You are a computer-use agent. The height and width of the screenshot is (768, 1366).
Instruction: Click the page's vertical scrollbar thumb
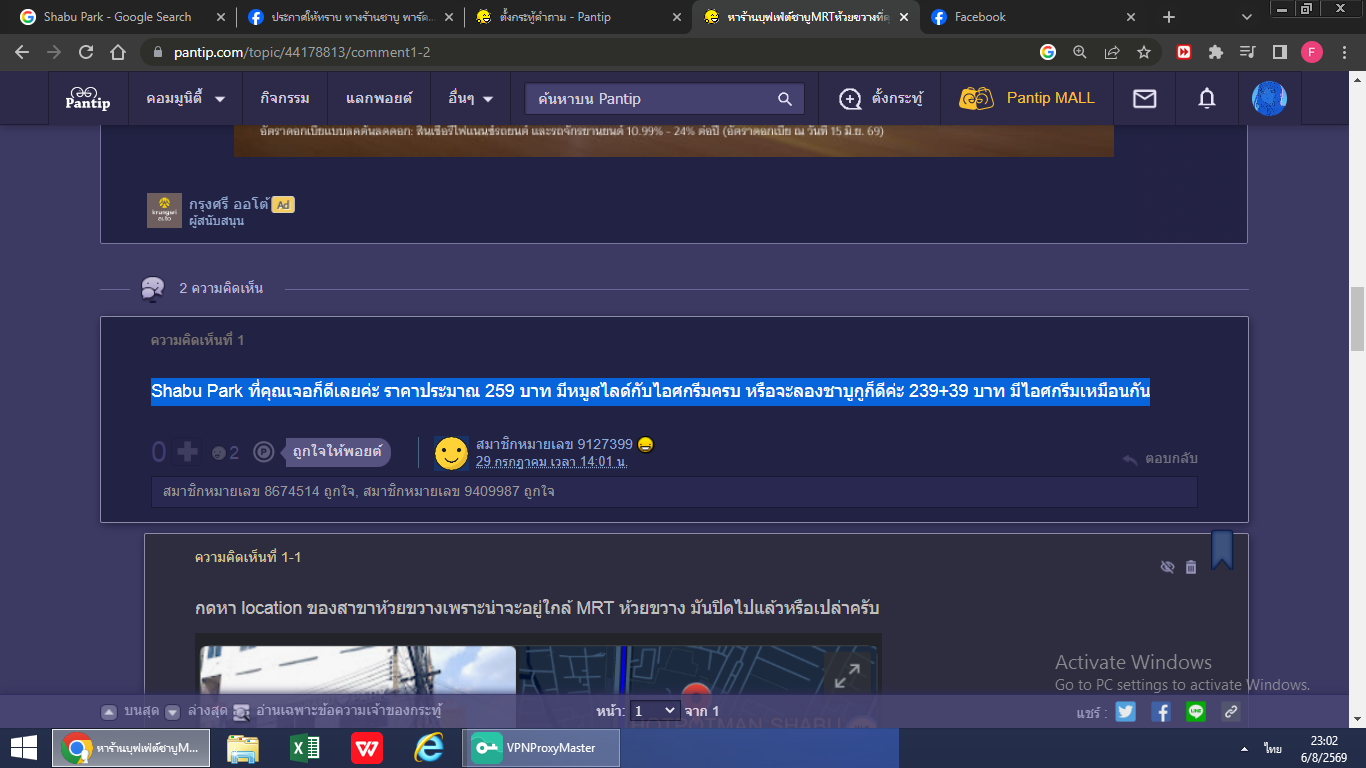click(x=1357, y=319)
